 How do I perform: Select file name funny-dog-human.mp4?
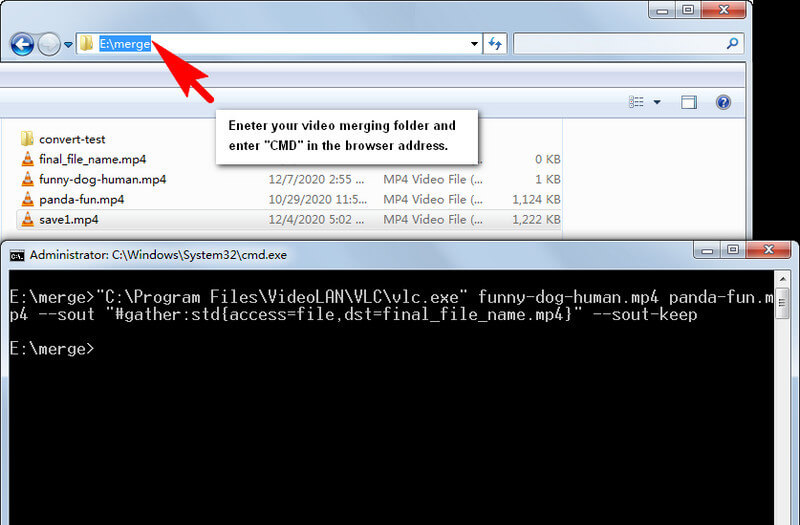[x=103, y=180]
